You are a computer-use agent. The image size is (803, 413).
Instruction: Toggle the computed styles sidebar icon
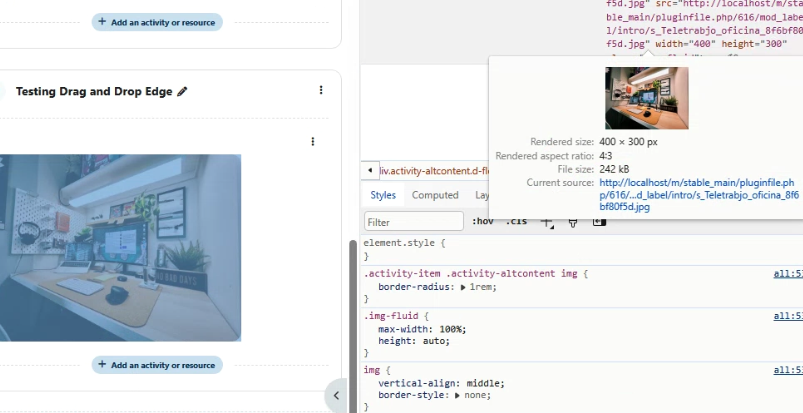pyautogui.click(x=599, y=222)
